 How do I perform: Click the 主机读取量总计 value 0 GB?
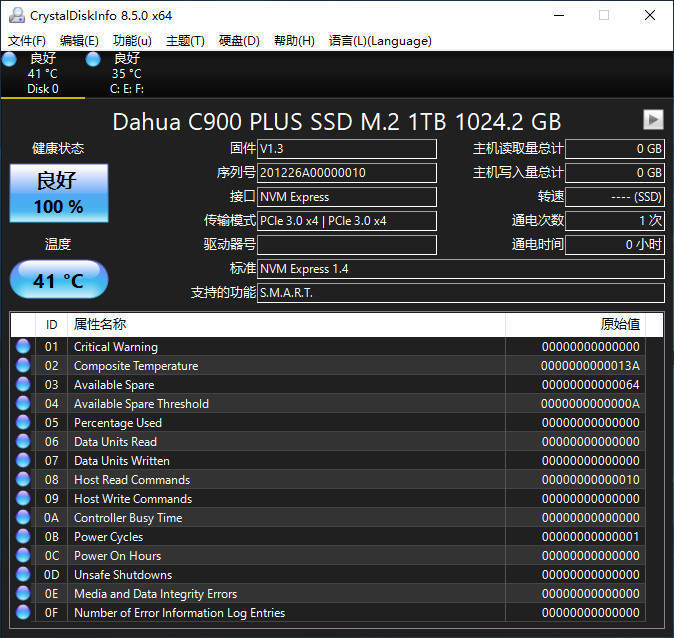615,149
